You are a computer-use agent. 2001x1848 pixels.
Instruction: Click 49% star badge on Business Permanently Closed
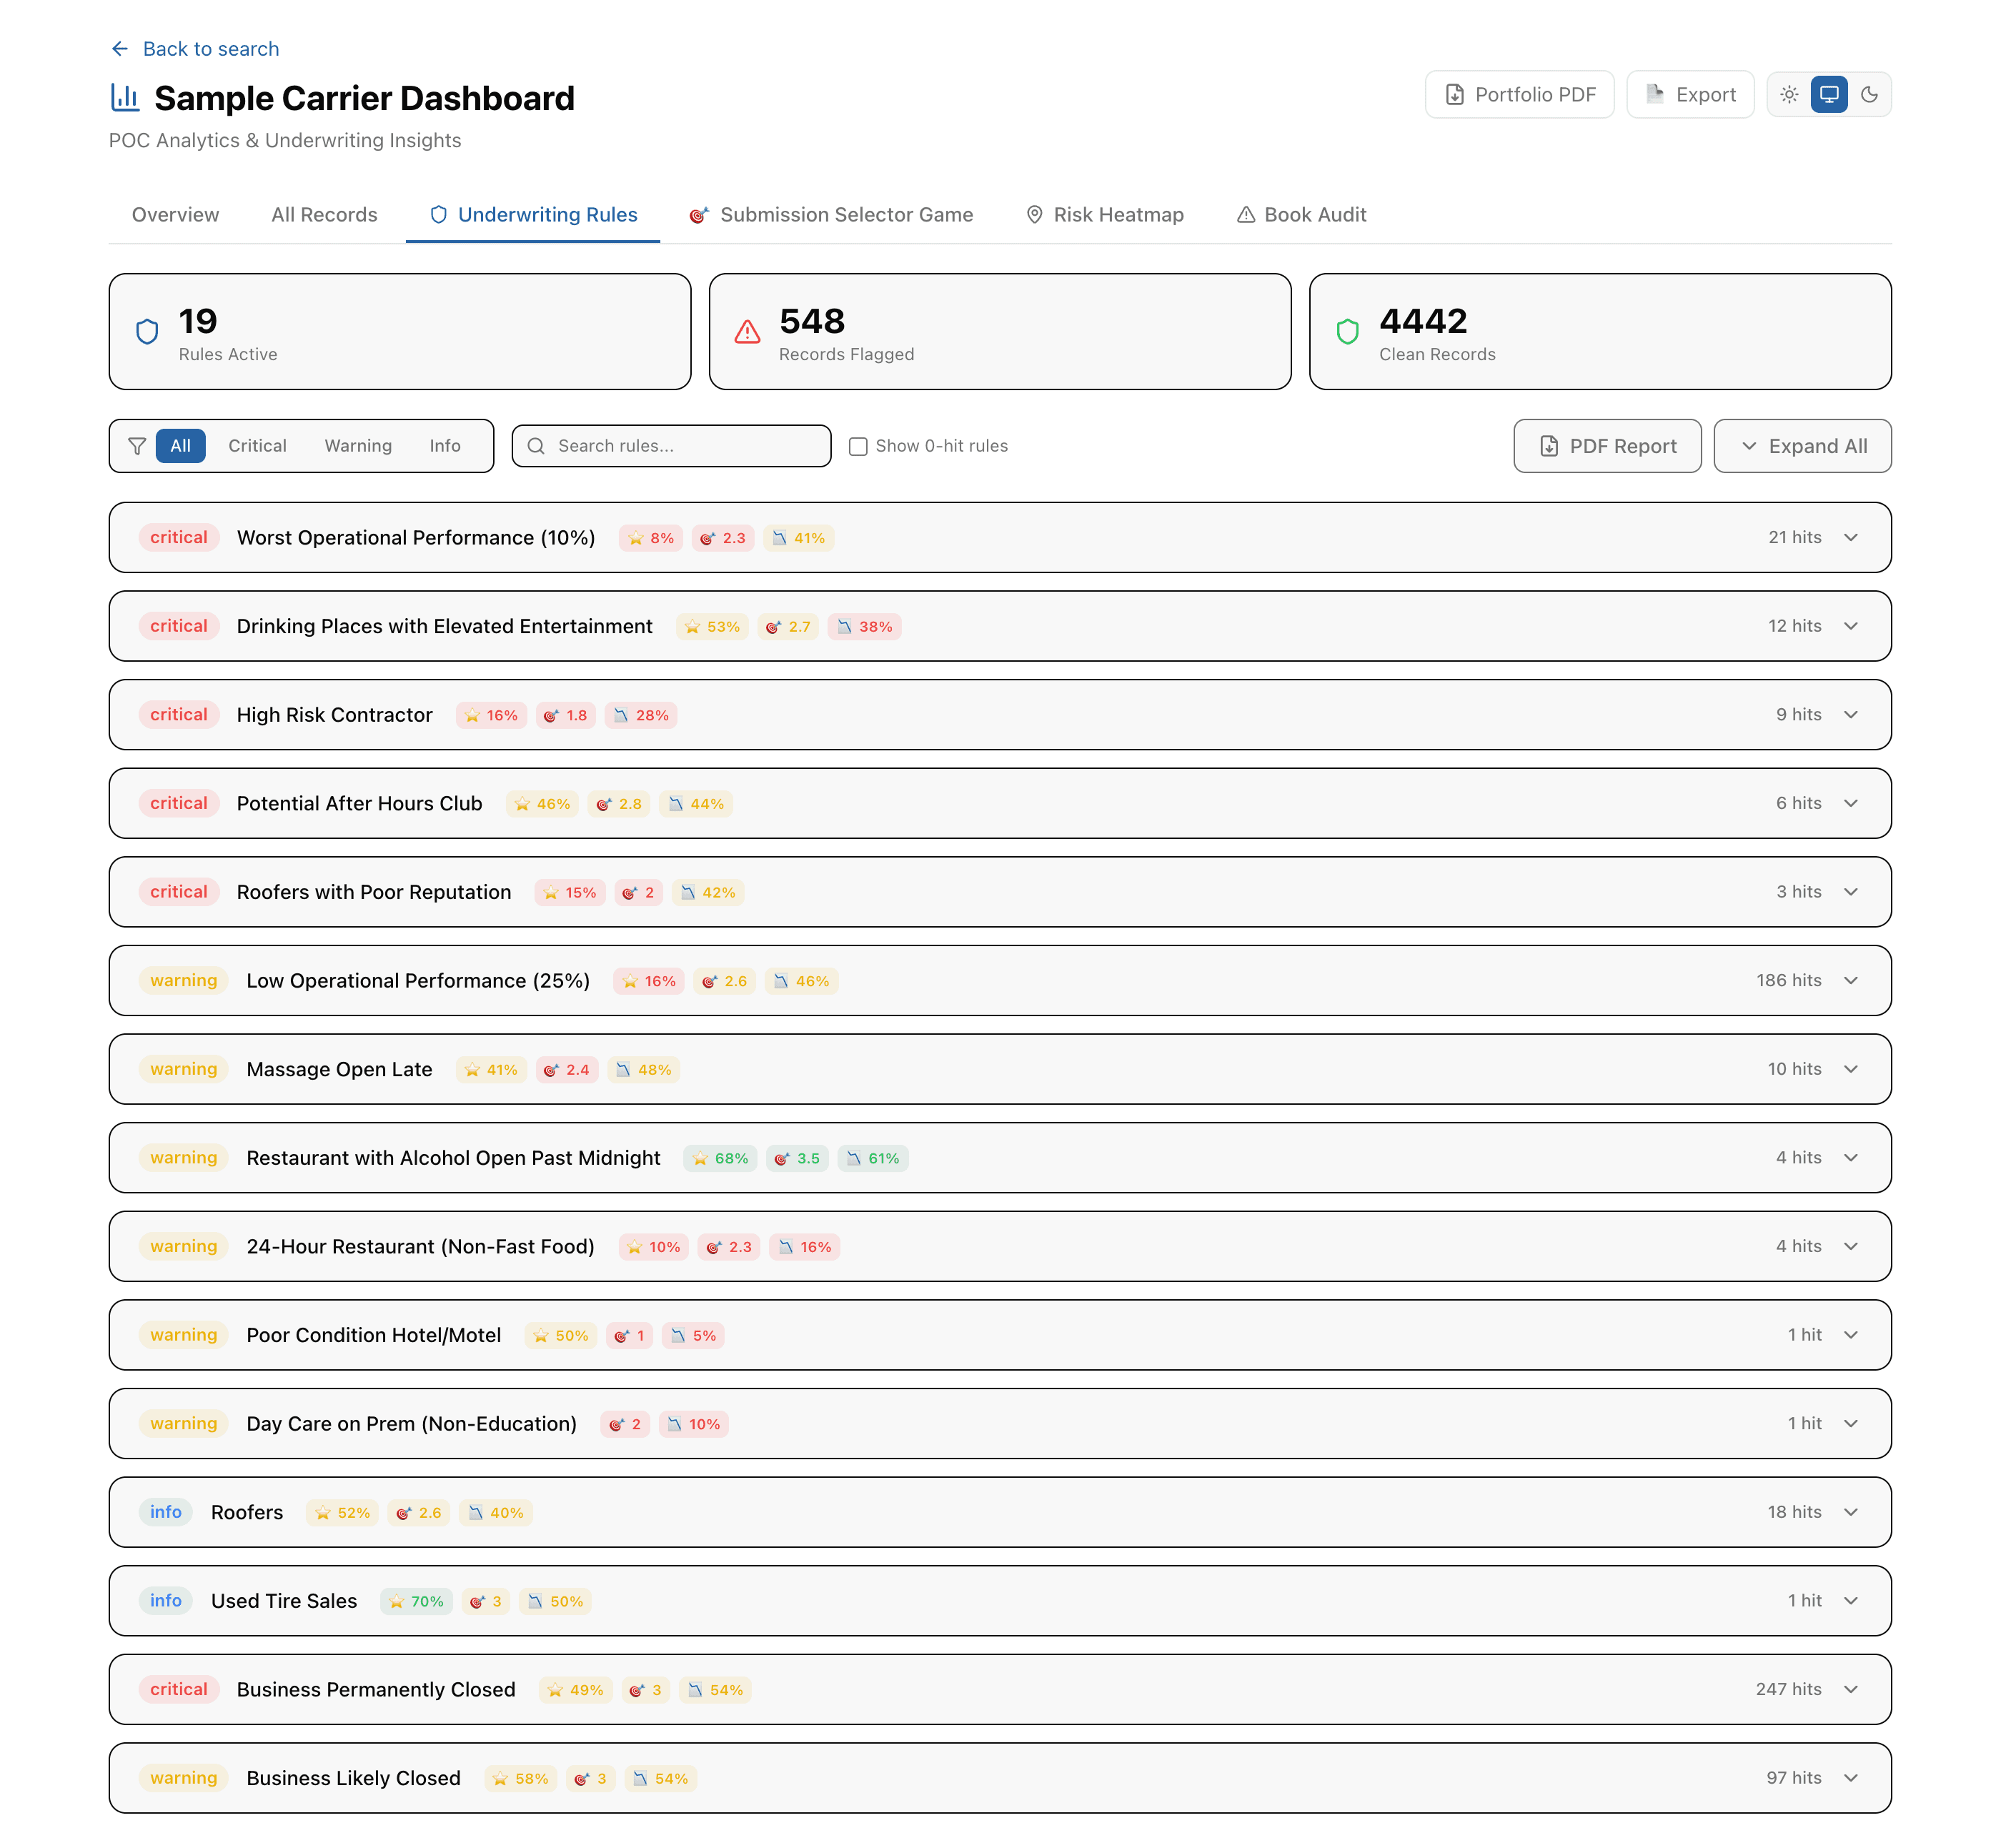(x=575, y=1690)
